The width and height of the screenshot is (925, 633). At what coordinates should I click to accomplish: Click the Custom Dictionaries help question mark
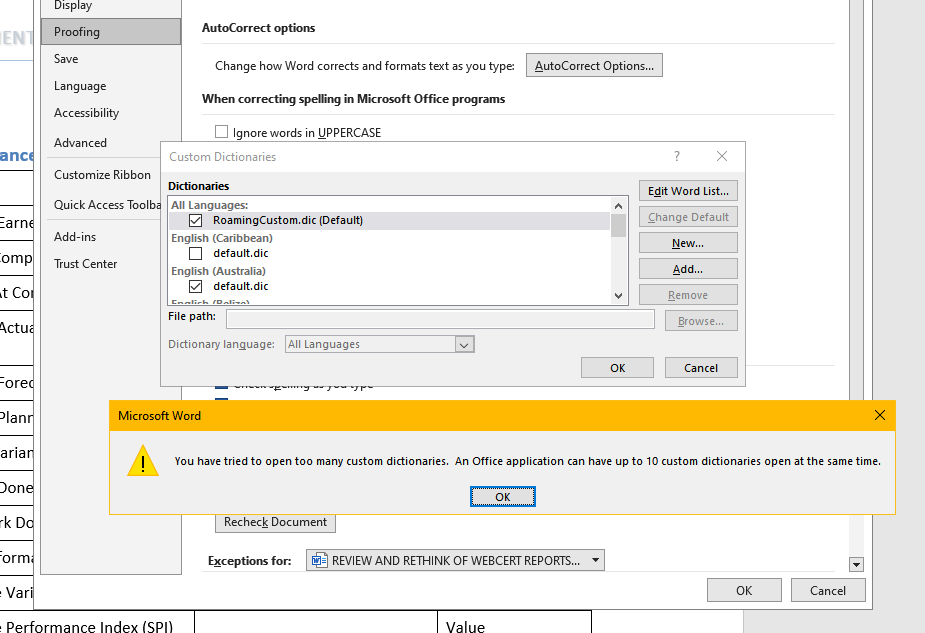click(x=677, y=156)
